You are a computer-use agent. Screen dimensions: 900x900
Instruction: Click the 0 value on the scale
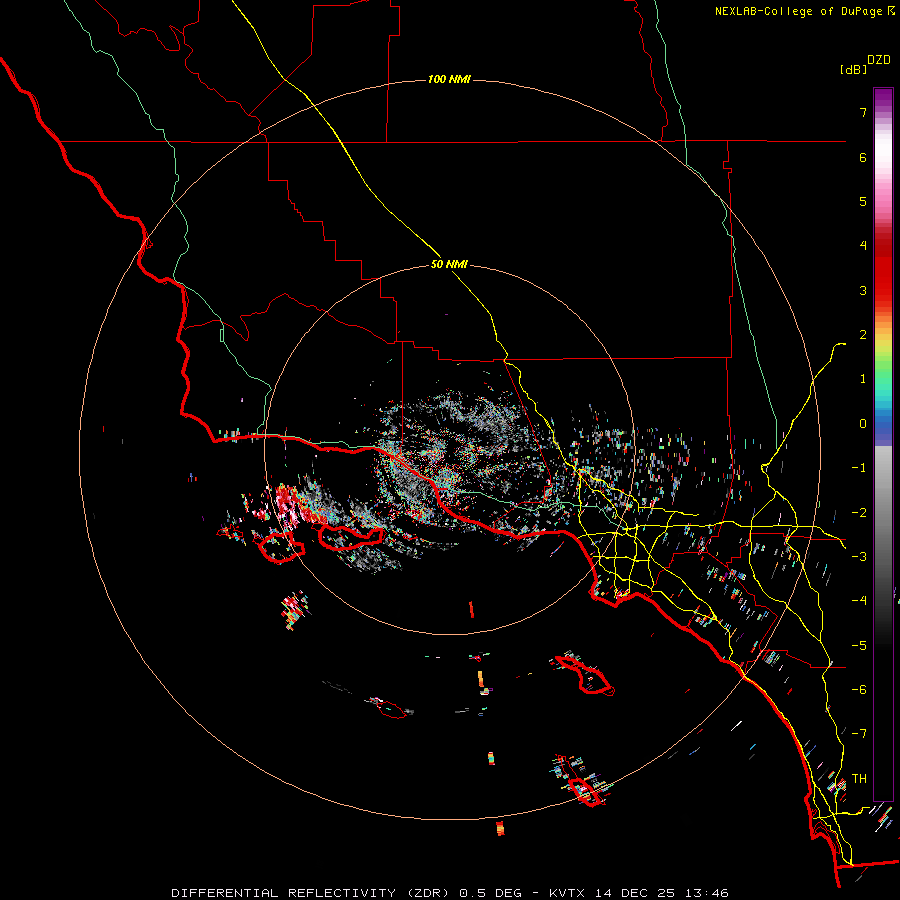pos(863,424)
